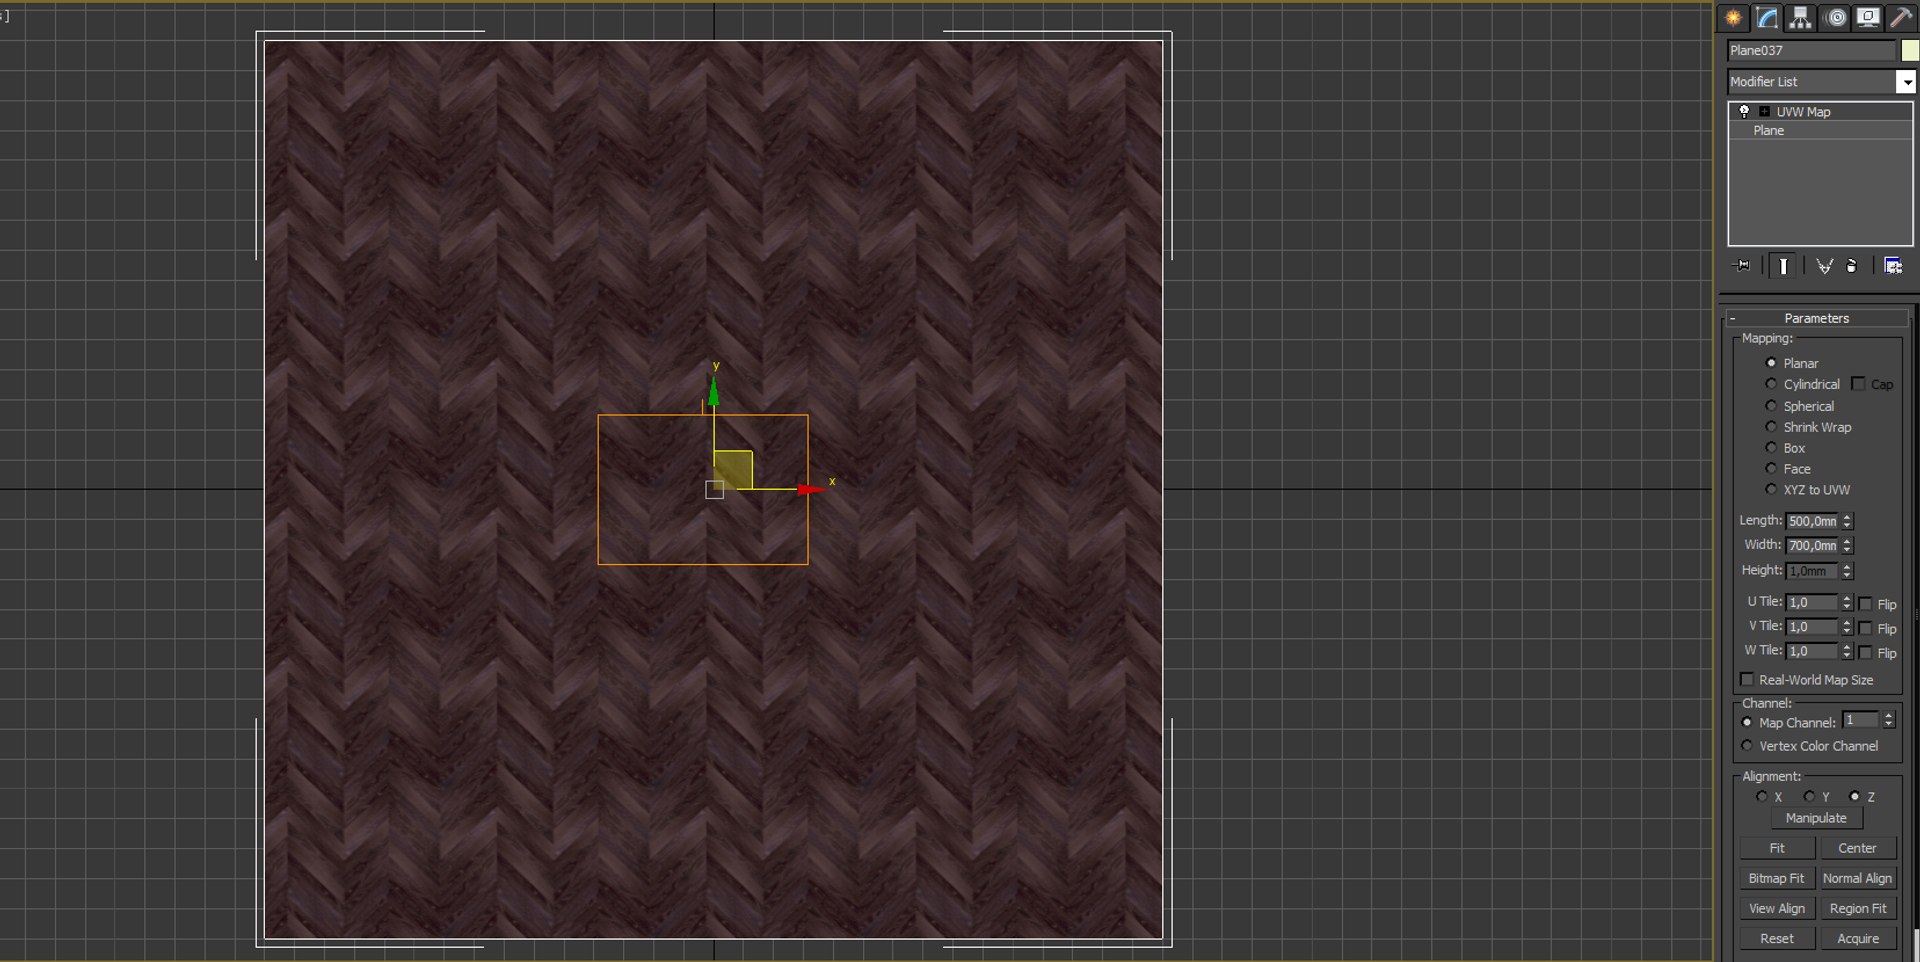The height and width of the screenshot is (962, 1920).
Task: Open the Modifier List dropdown
Action: point(1906,82)
